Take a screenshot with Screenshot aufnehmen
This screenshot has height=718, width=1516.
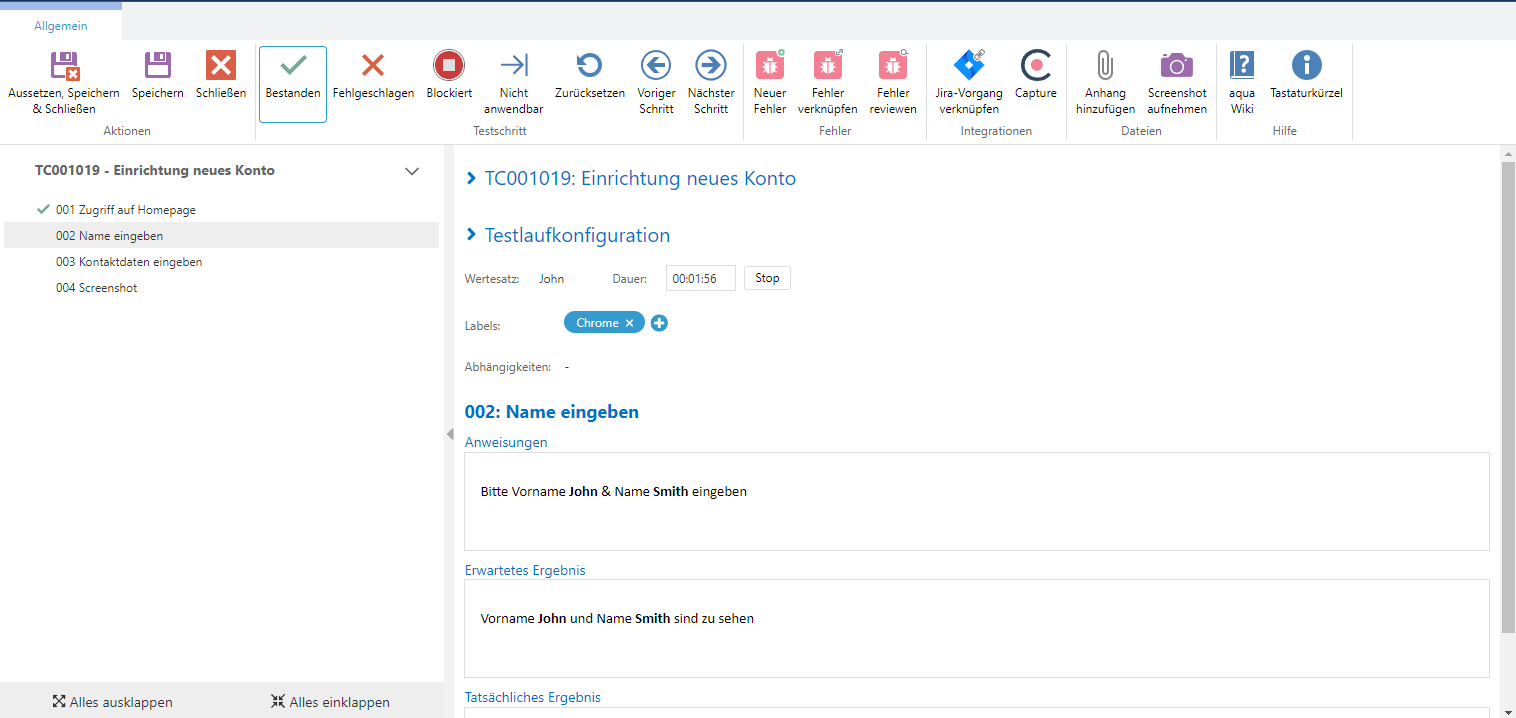click(x=1177, y=66)
